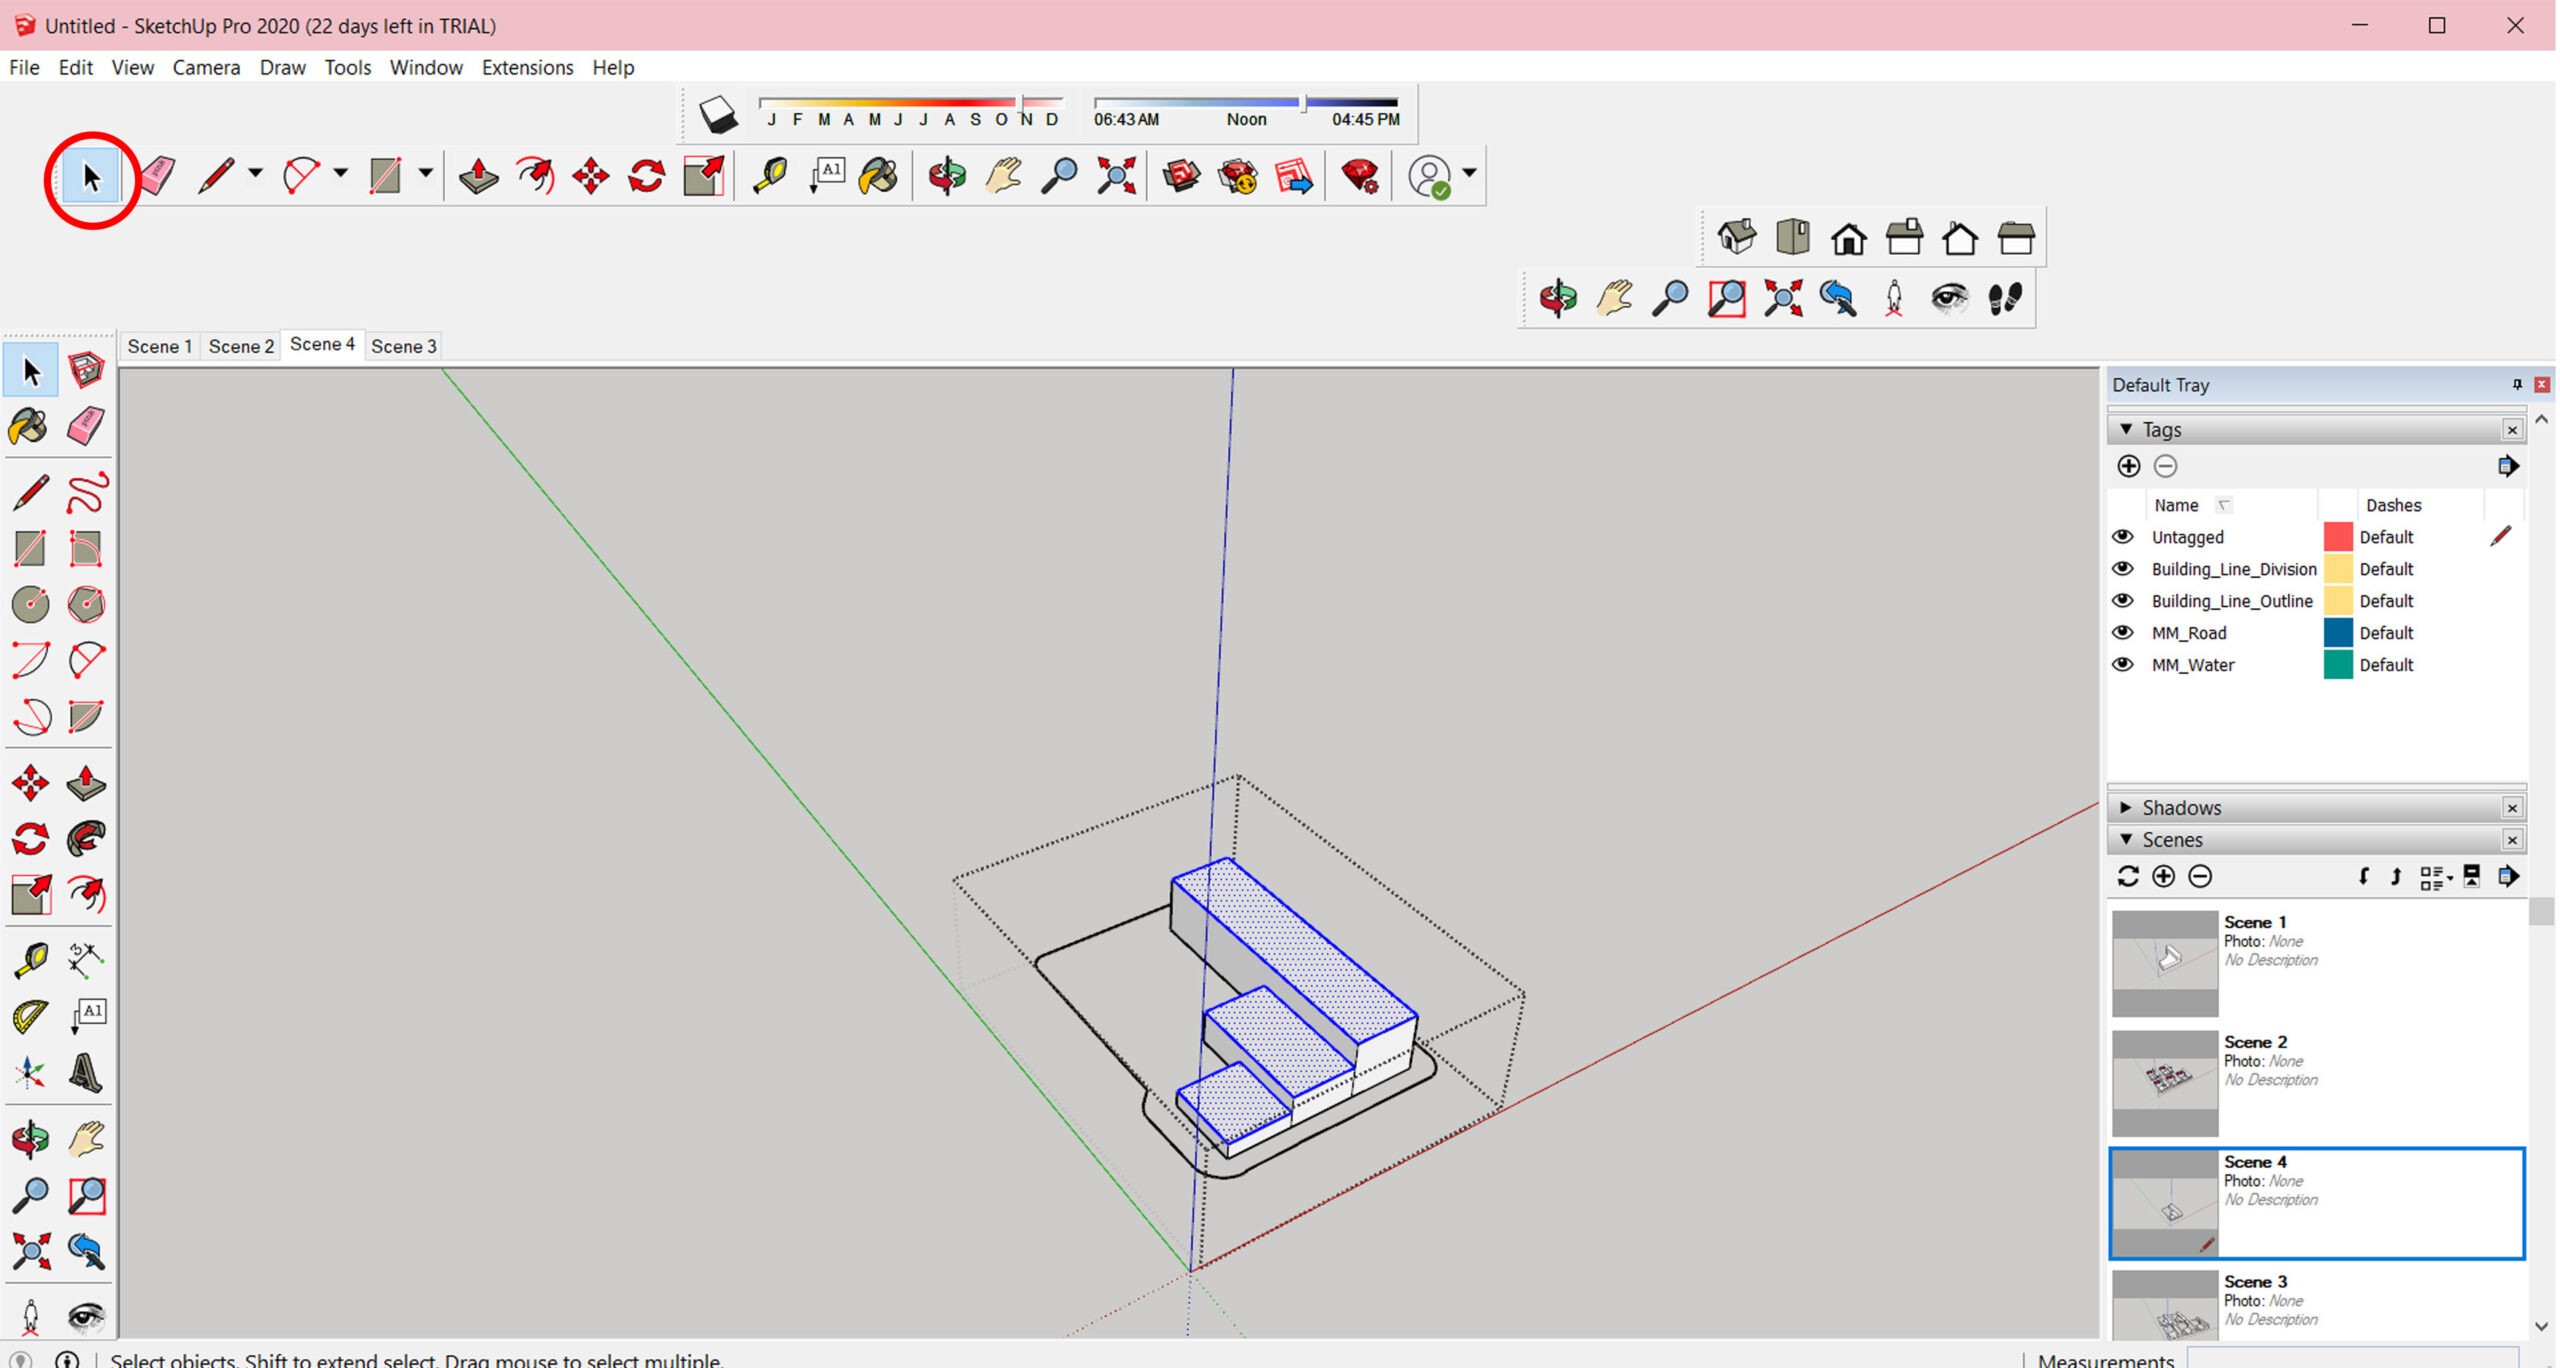2560x1368 pixels.
Task: Expand the Shadows panel
Action: (x=2127, y=807)
